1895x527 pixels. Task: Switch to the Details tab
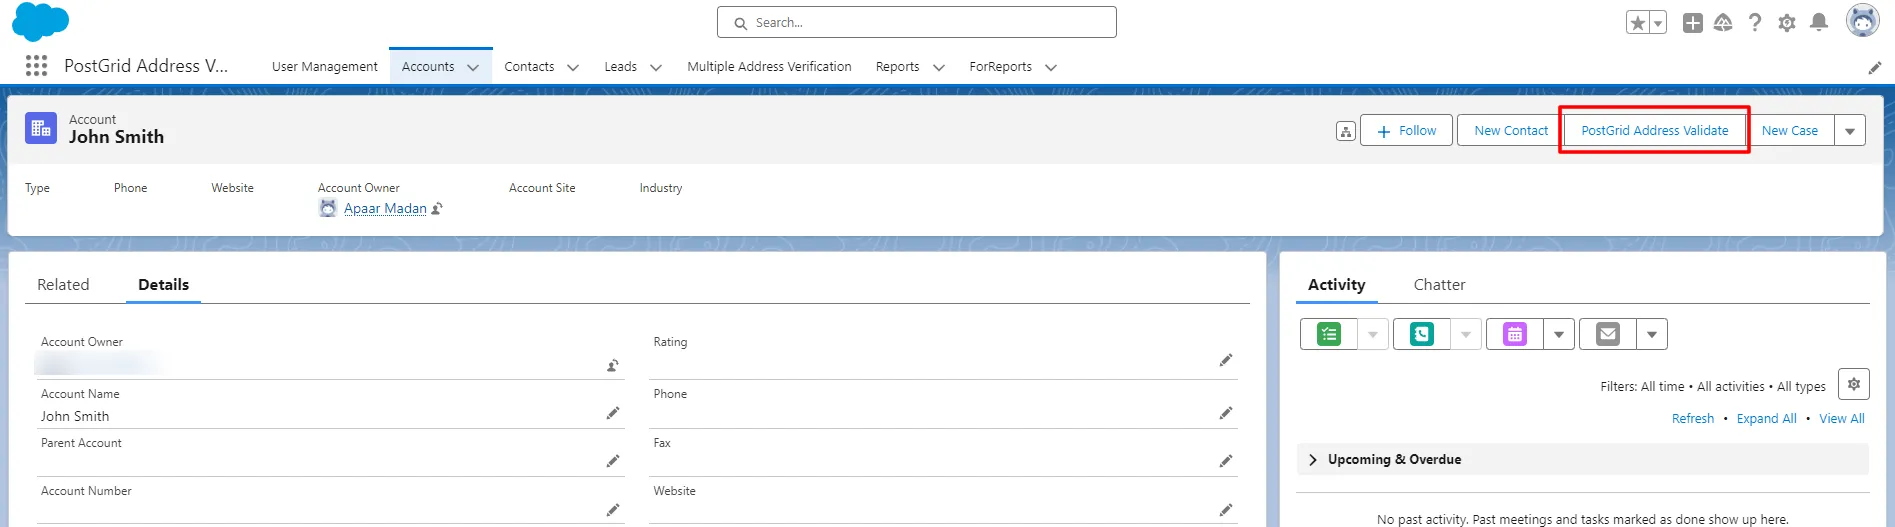[x=163, y=285]
